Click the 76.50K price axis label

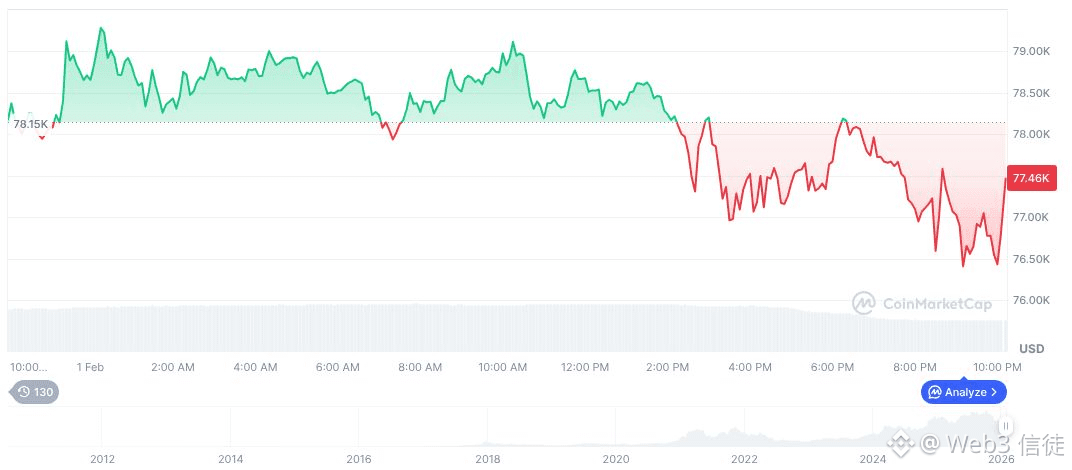pyautogui.click(x=1031, y=259)
